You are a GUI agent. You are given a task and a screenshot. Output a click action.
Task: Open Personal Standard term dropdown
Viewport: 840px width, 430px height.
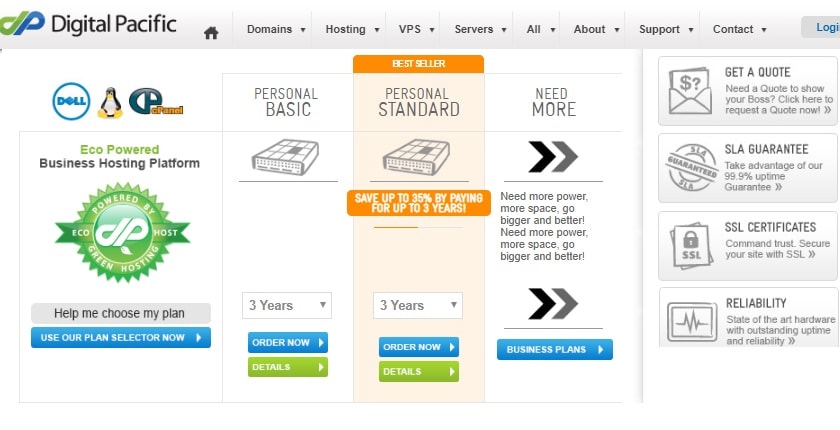click(418, 305)
